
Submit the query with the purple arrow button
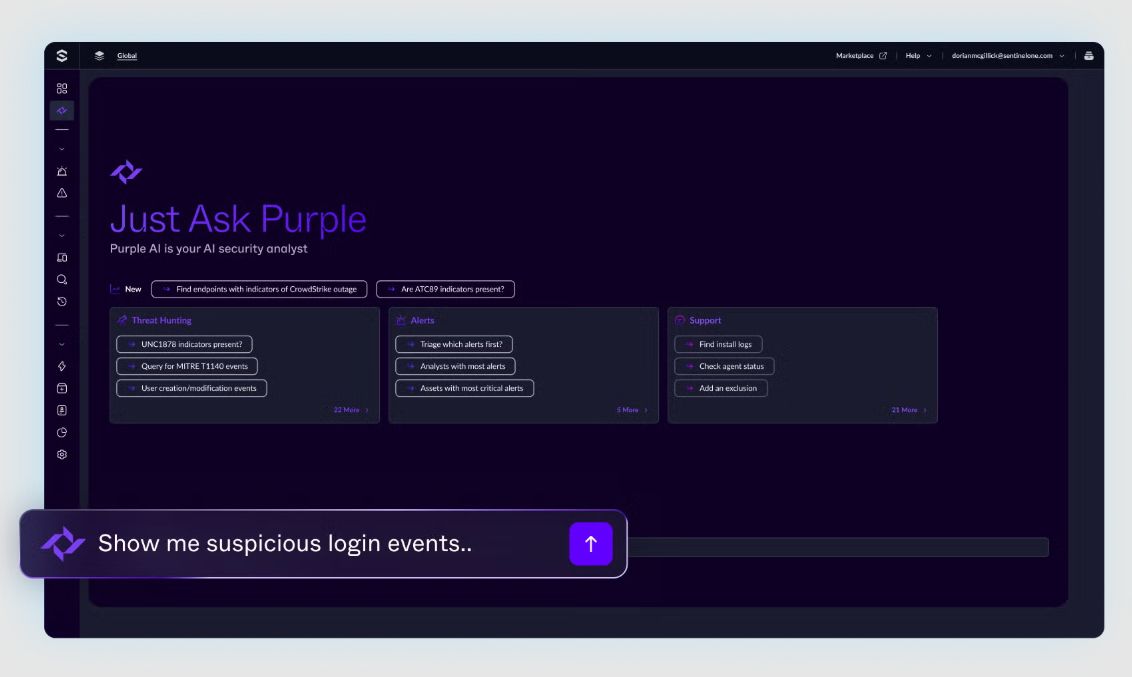590,544
